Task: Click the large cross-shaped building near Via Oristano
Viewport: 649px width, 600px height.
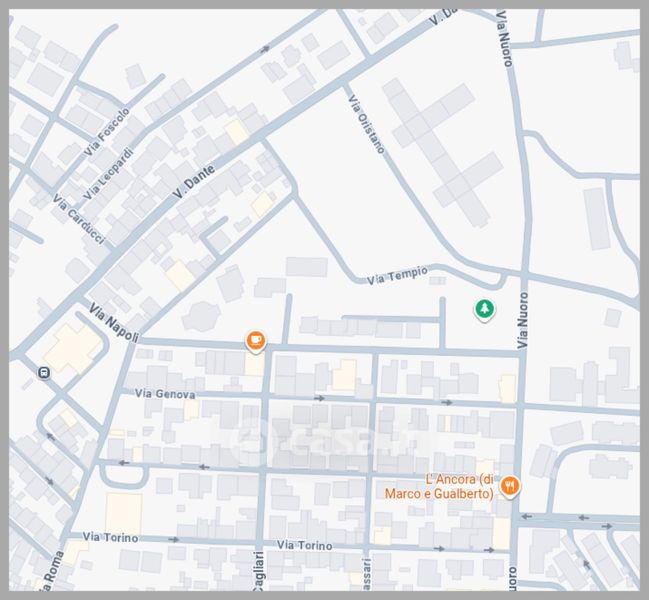Action: (444, 146)
